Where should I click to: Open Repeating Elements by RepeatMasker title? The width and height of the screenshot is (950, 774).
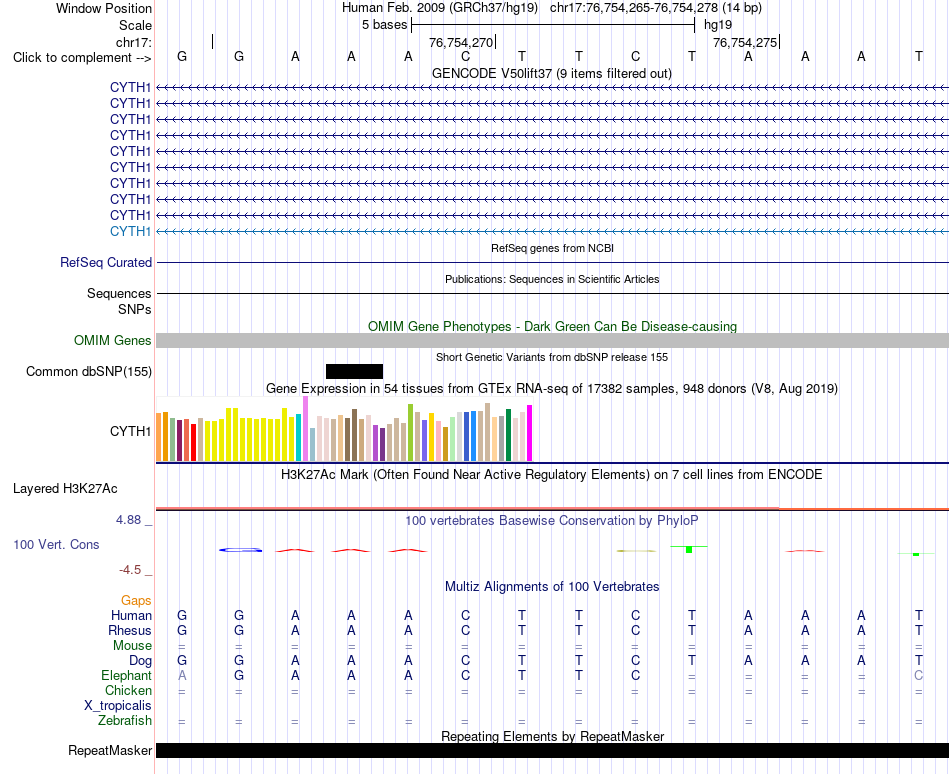click(552, 736)
